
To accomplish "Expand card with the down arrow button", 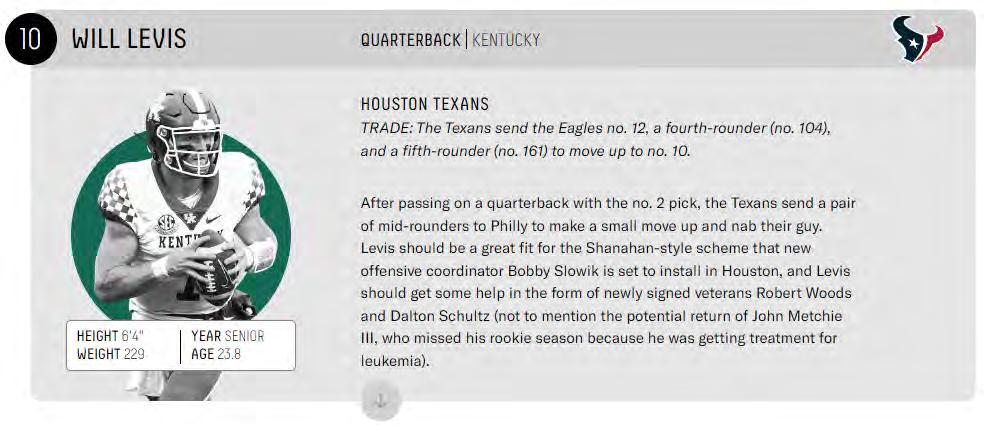I will tap(380, 401).
